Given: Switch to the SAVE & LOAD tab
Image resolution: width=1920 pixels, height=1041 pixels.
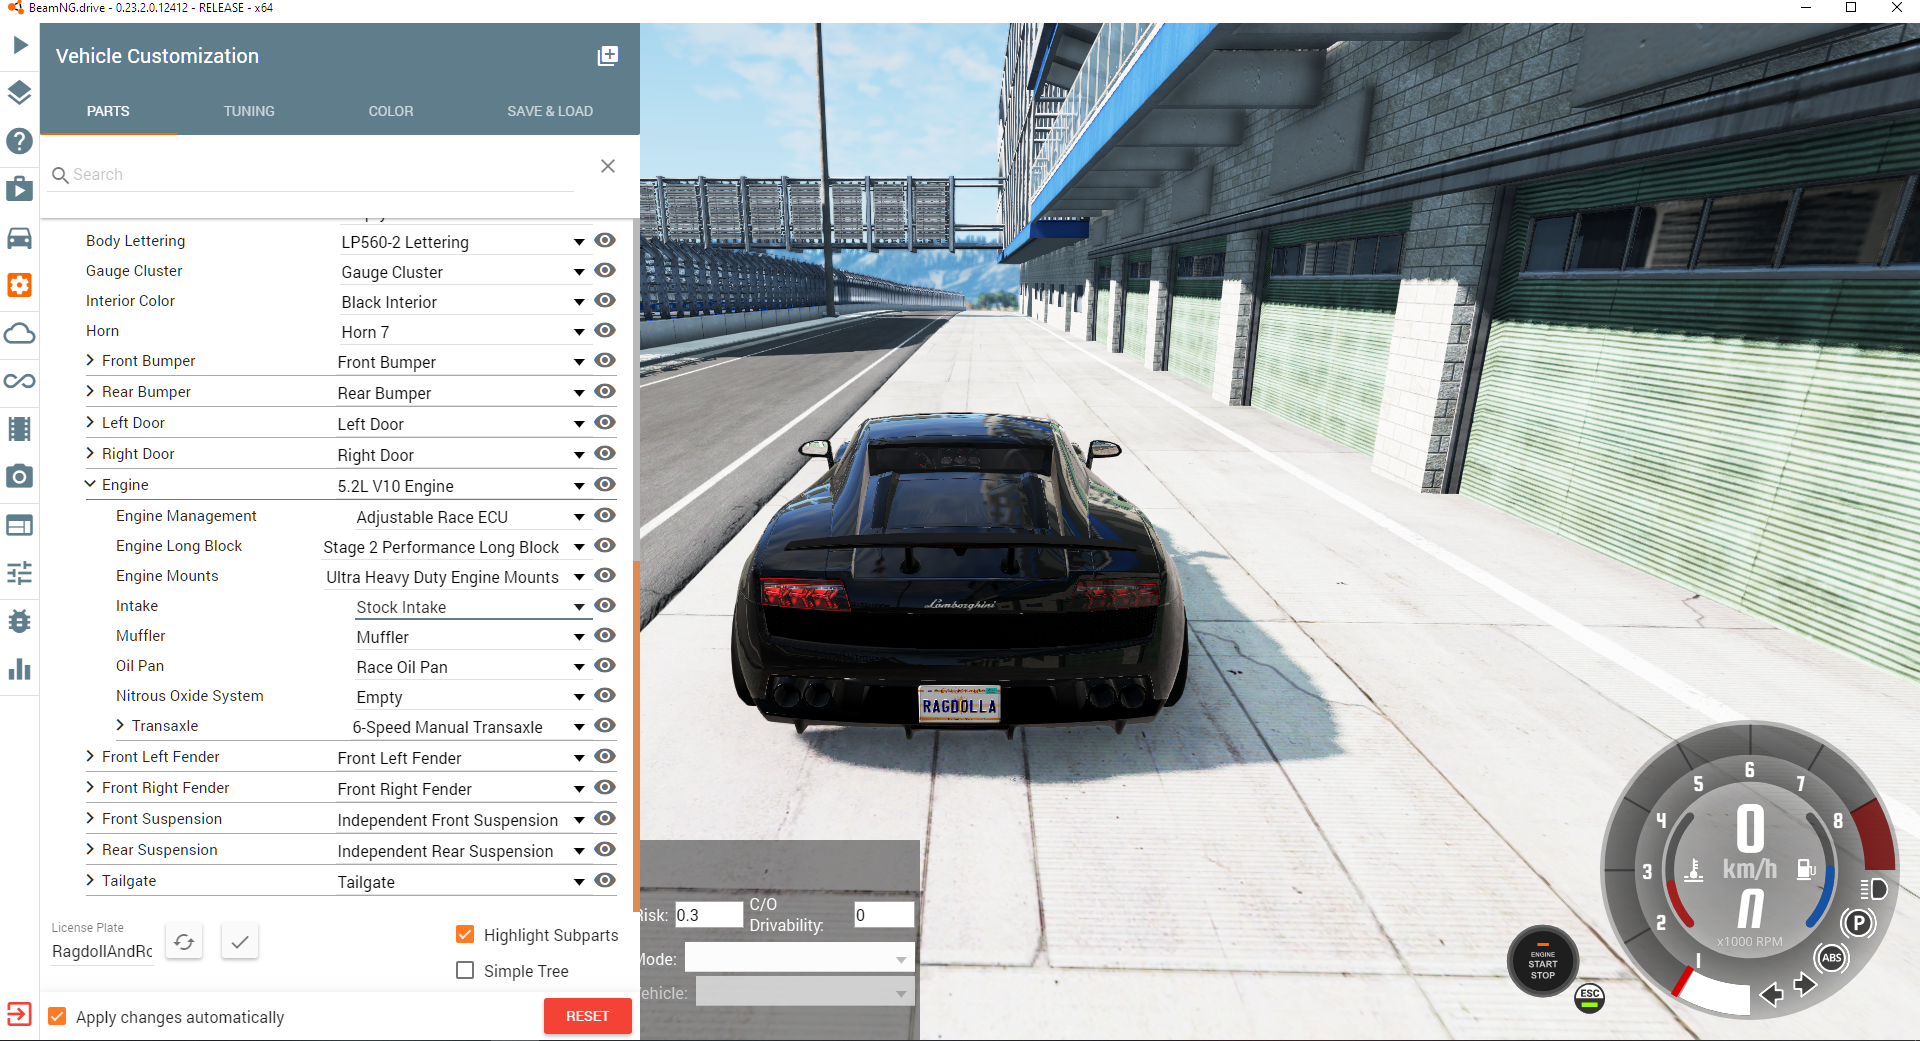Looking at the screenshot, I should [550, 111].
